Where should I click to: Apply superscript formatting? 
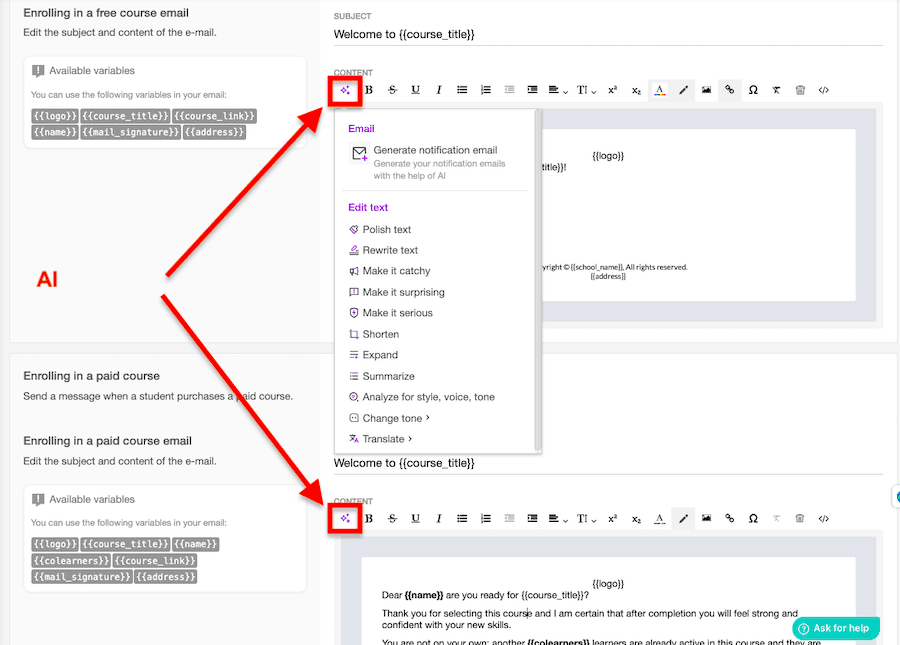611,89
